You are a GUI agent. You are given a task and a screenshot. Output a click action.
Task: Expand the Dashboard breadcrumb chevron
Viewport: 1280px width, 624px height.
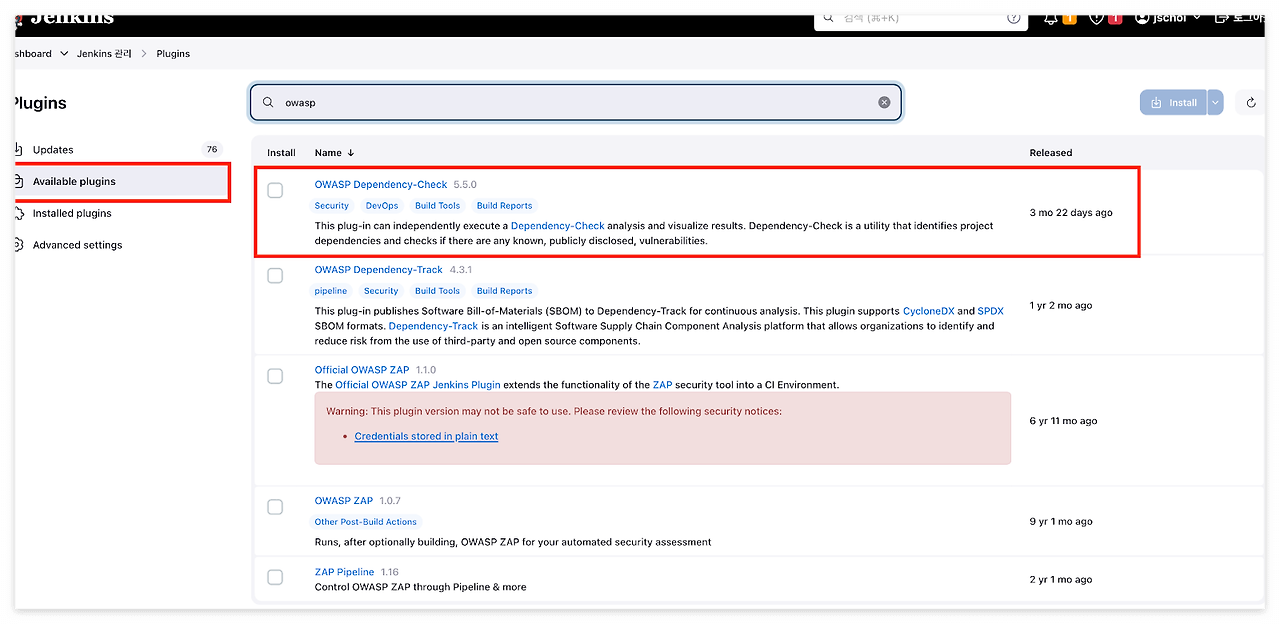[64, 53]
